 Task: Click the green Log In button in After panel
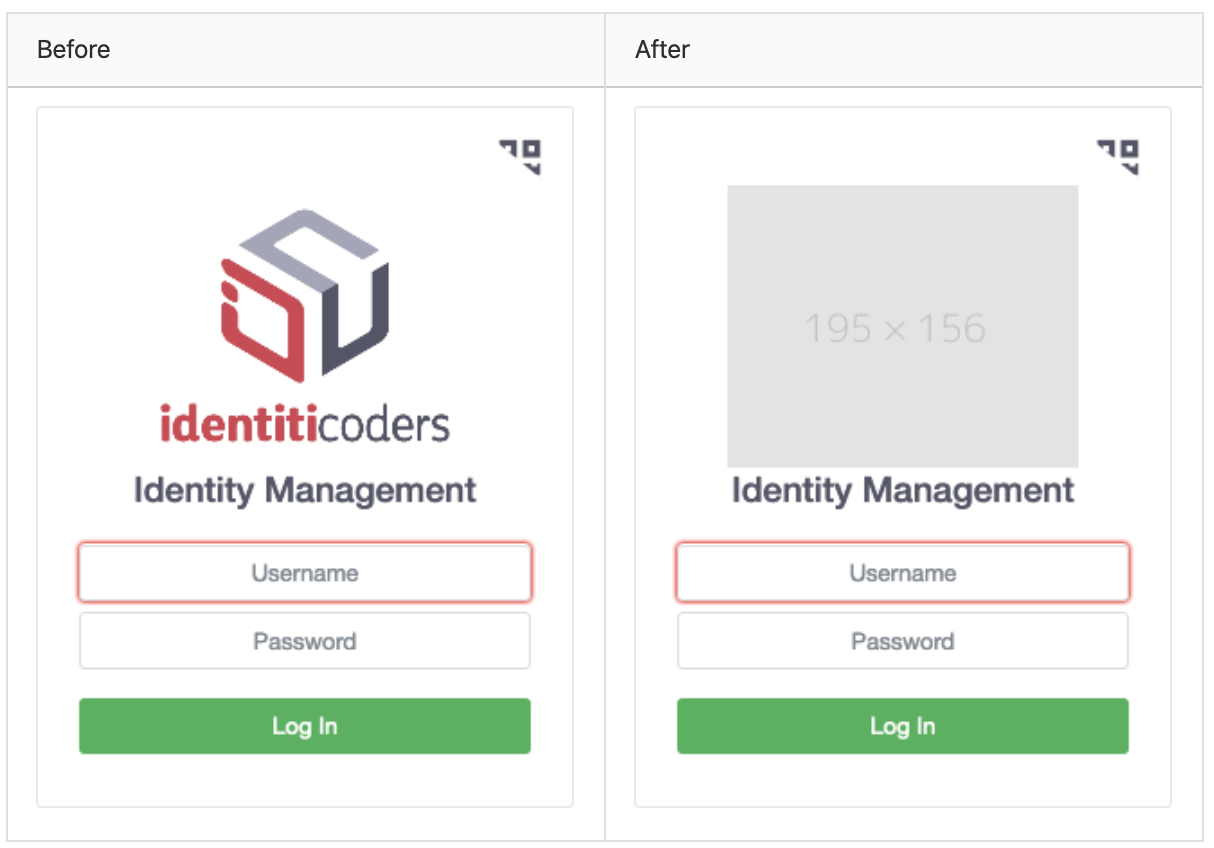(903, 726)
